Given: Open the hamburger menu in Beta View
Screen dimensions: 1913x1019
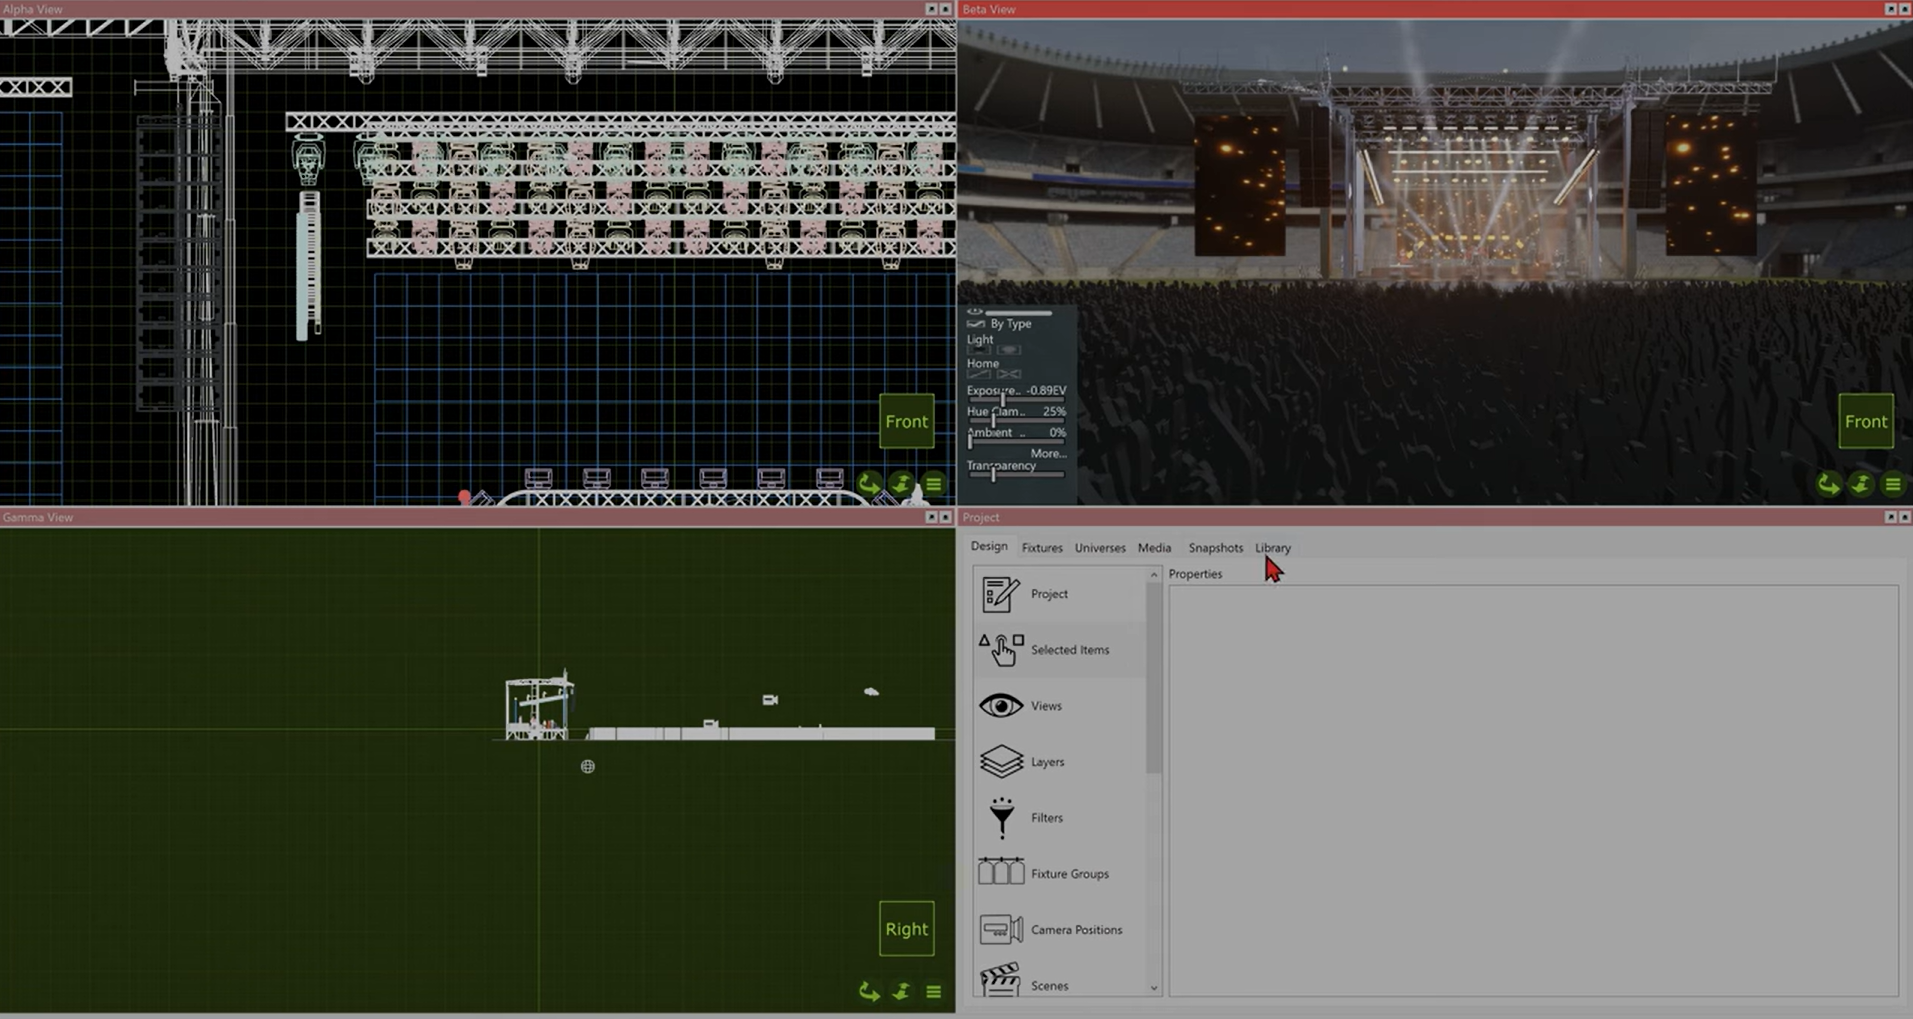Looking at the screenshot, I should pyautogui.click(x=1893, y=485).
